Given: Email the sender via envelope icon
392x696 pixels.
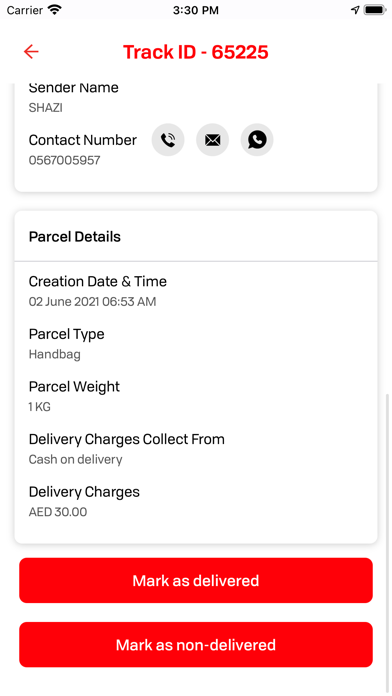Looking at the screenshot, I should coord(213,140).
